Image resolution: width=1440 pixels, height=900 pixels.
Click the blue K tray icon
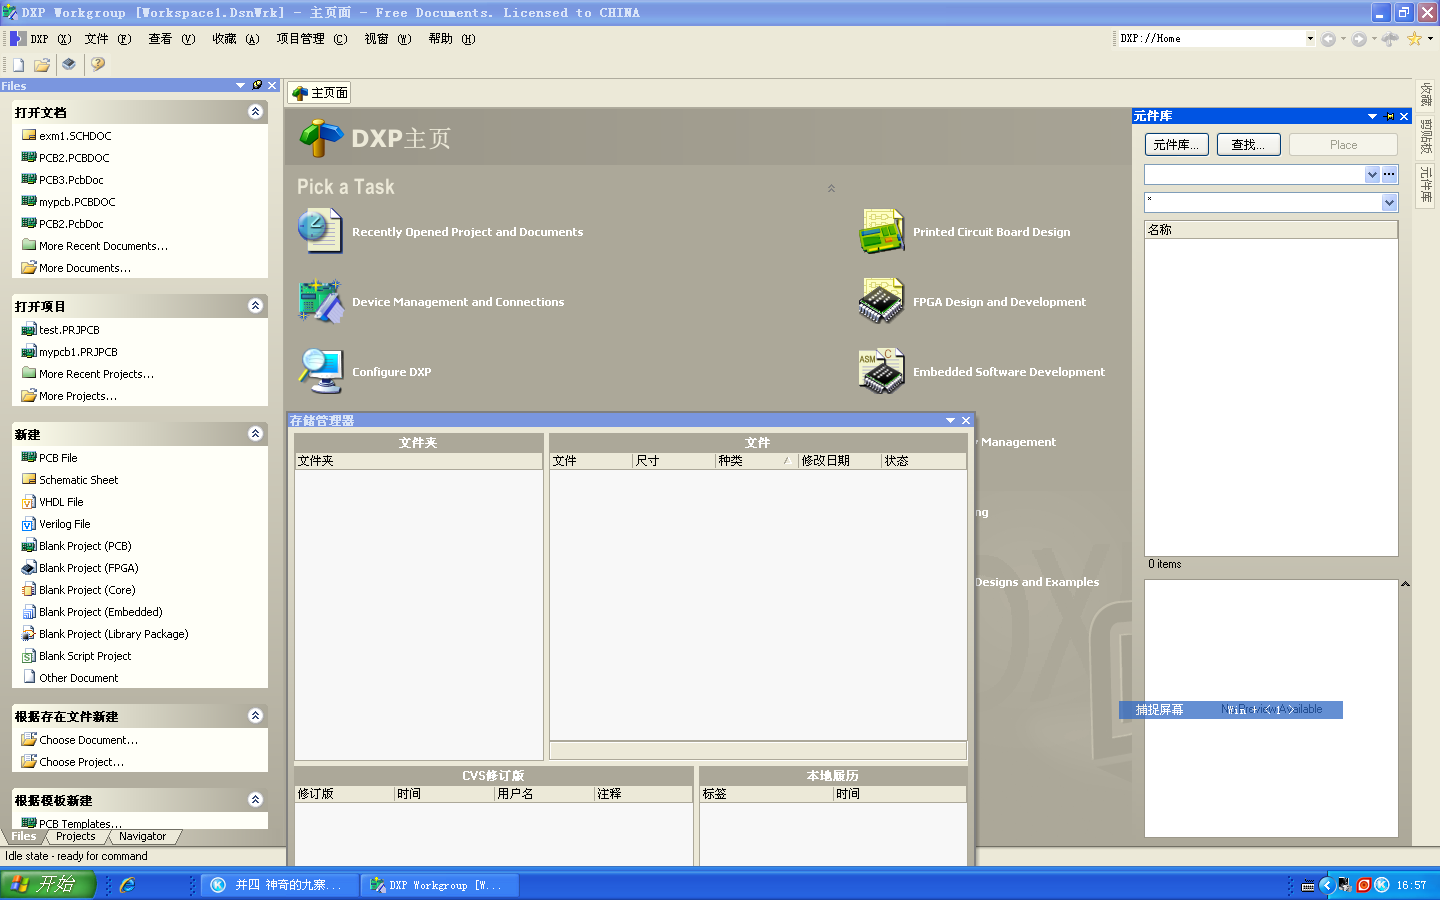pyautogui.click(x=1382, y=885)
